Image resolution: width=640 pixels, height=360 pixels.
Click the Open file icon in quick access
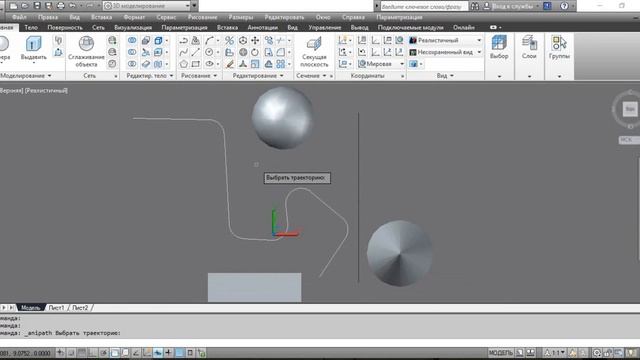click(25, 6)
